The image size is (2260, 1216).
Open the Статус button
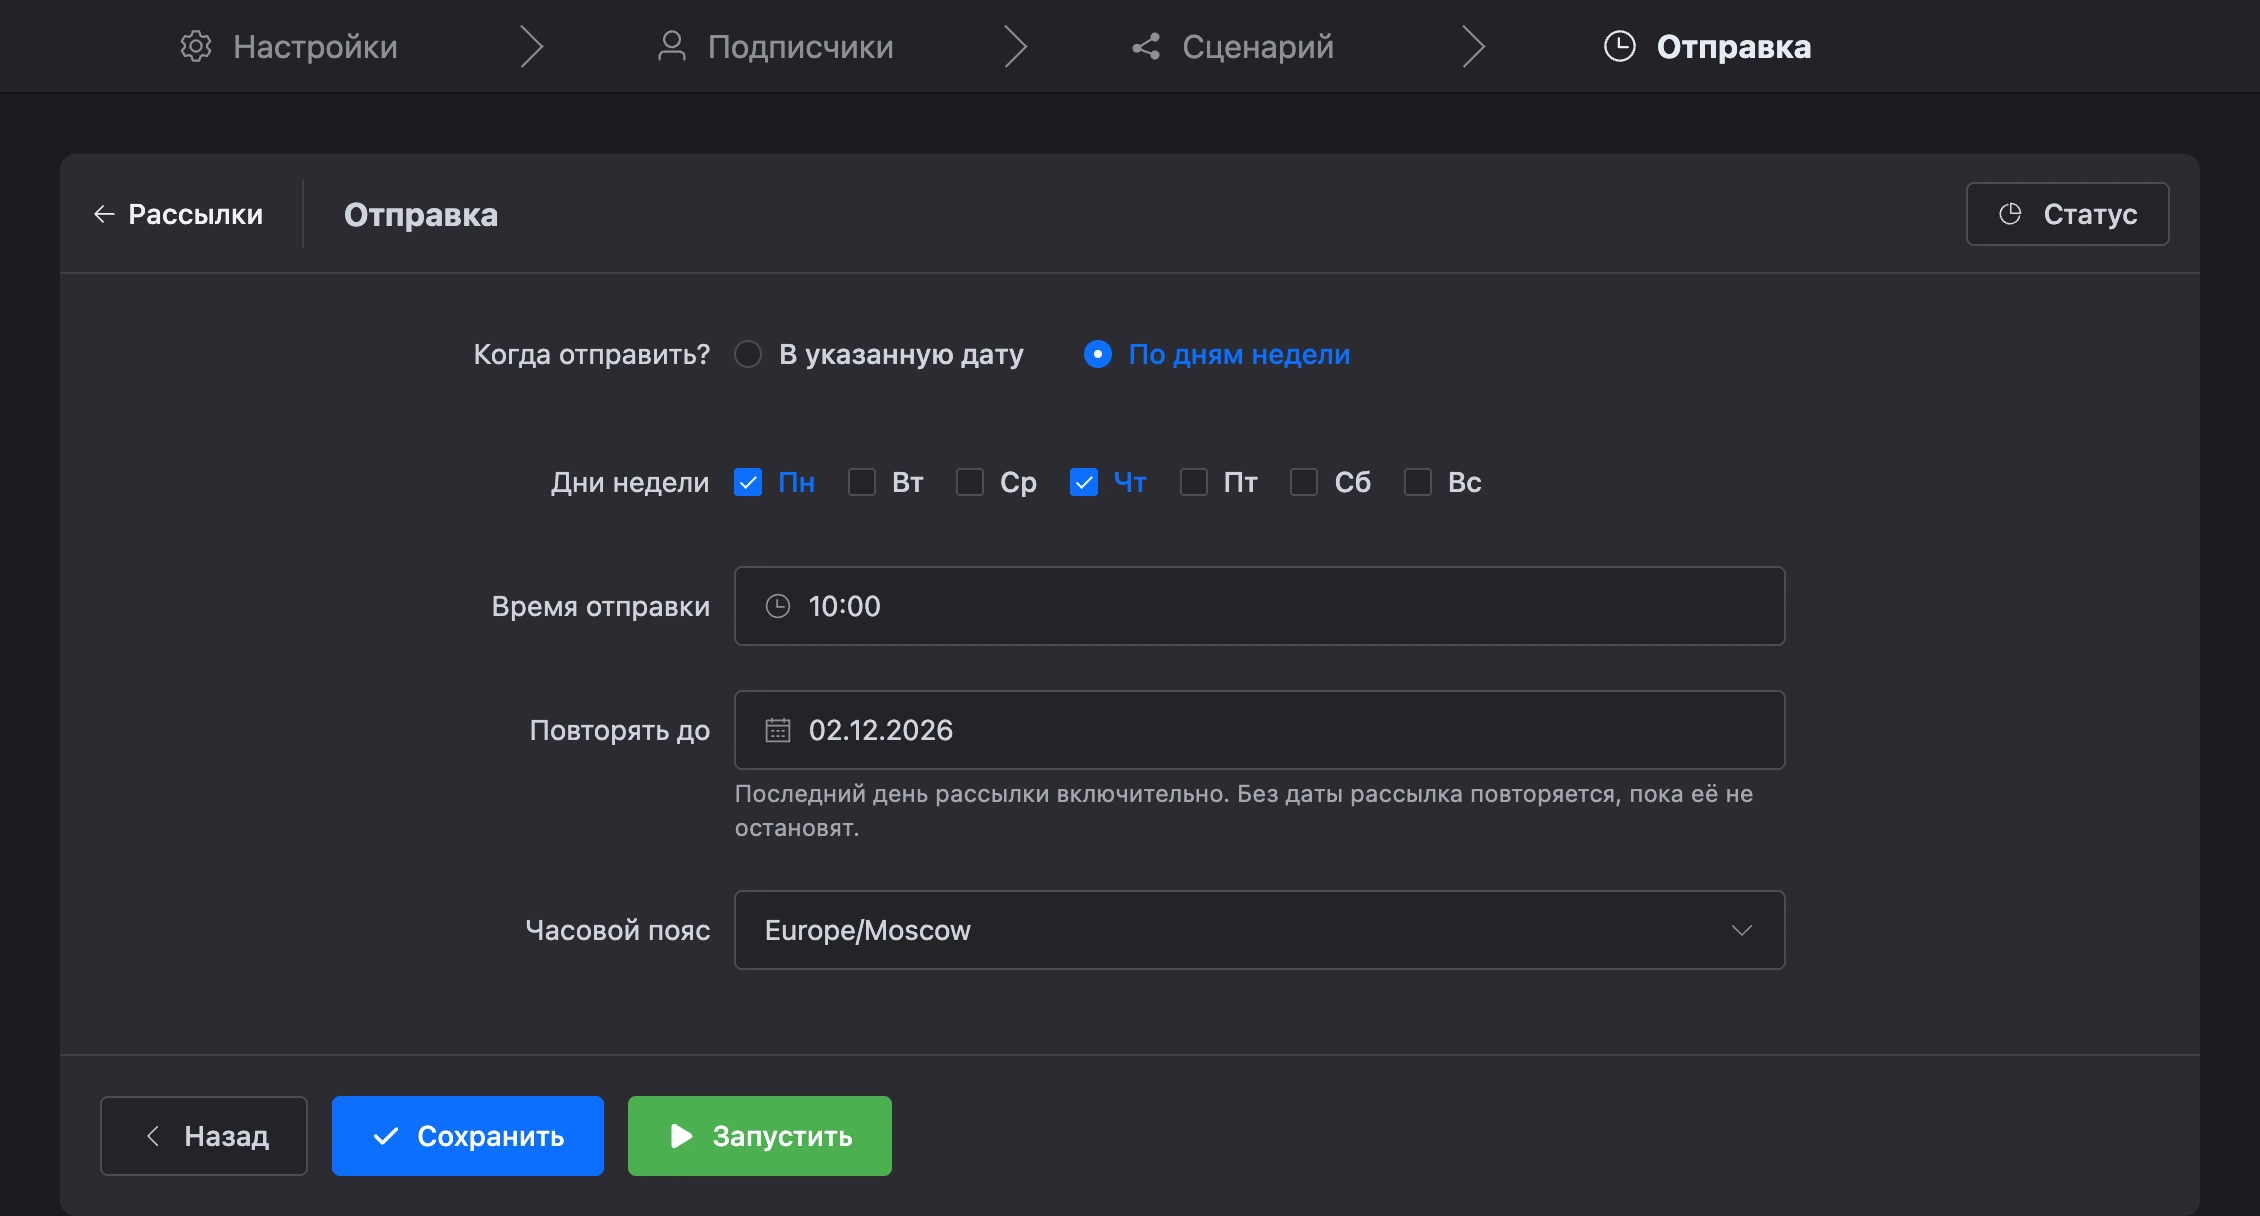click(x=2067, y=214)
